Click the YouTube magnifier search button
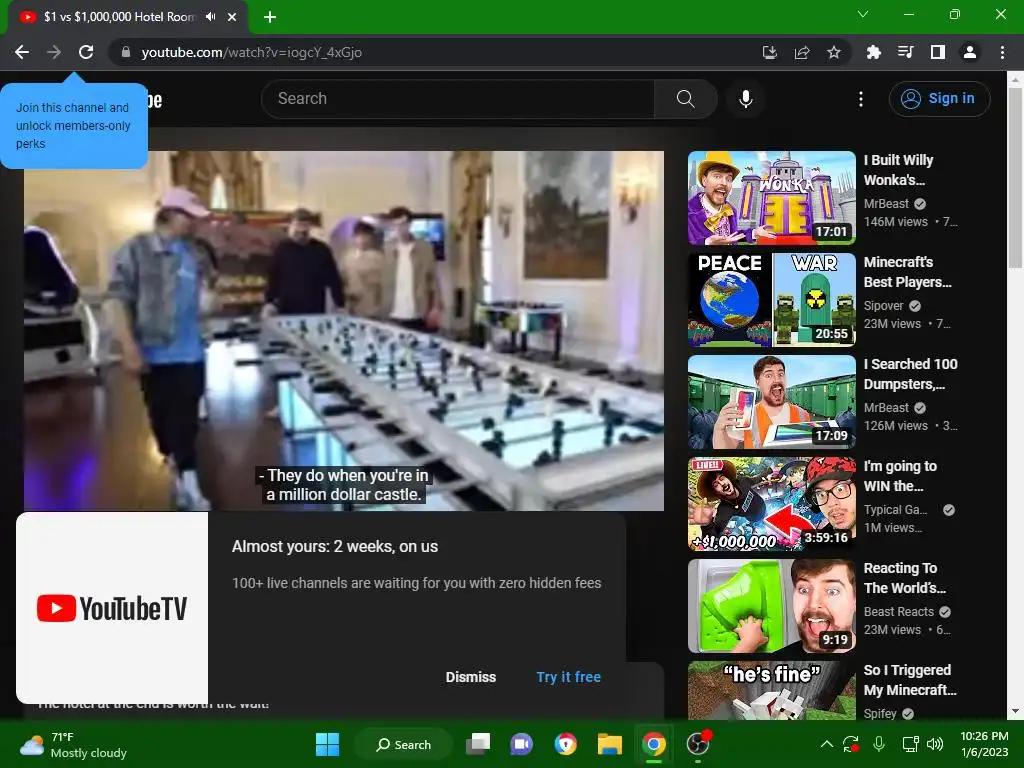Viewport: 1024px width, 768px height. pos(685,99)
